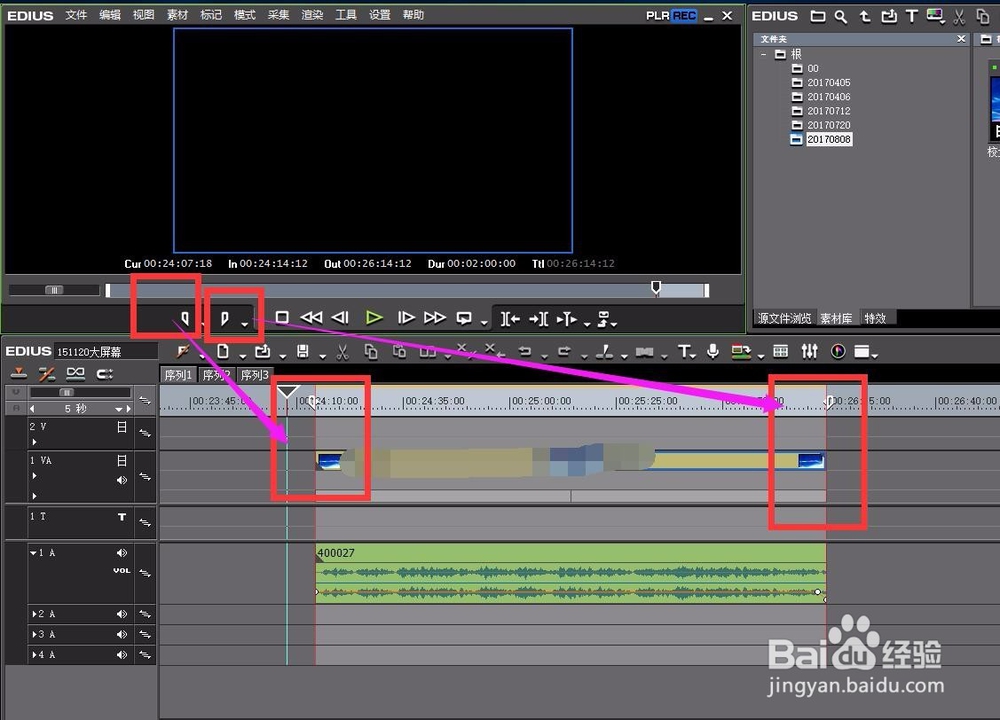The width and height of the screenshot is (1000, 720).
Task: Select the 20170712 folder
Action: 828,111
